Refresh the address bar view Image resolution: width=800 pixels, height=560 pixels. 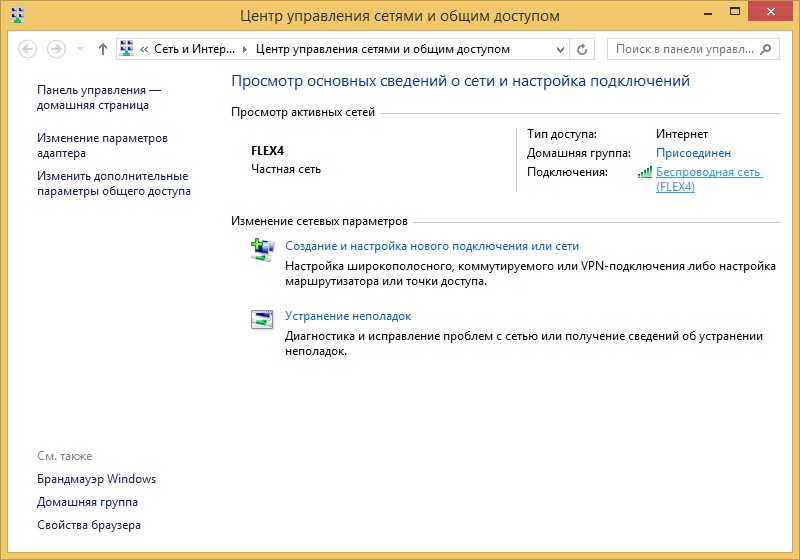(x=584, y=49)
